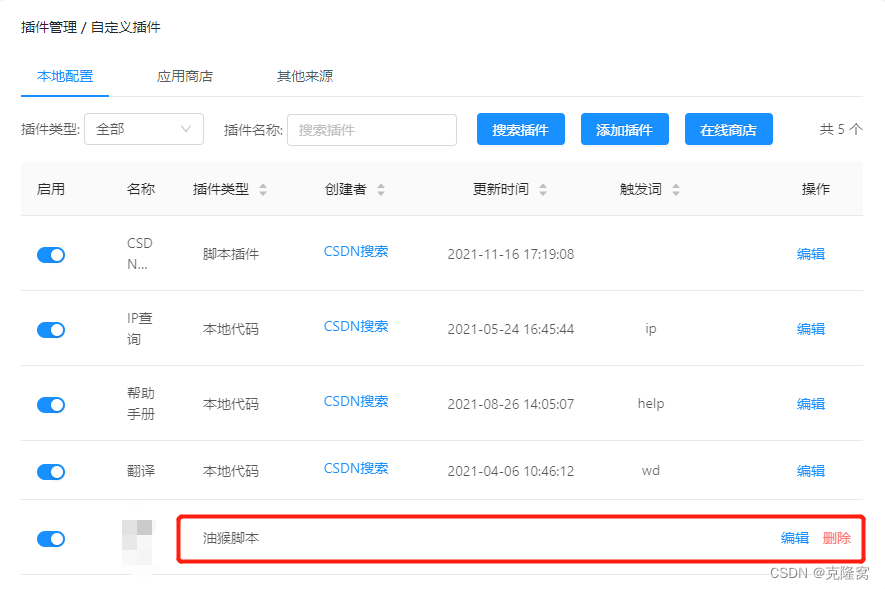Open CSDN搜索 creator link in 脚本插件 row
Viewport: 885px width, 589px height.
coord(356,252)
